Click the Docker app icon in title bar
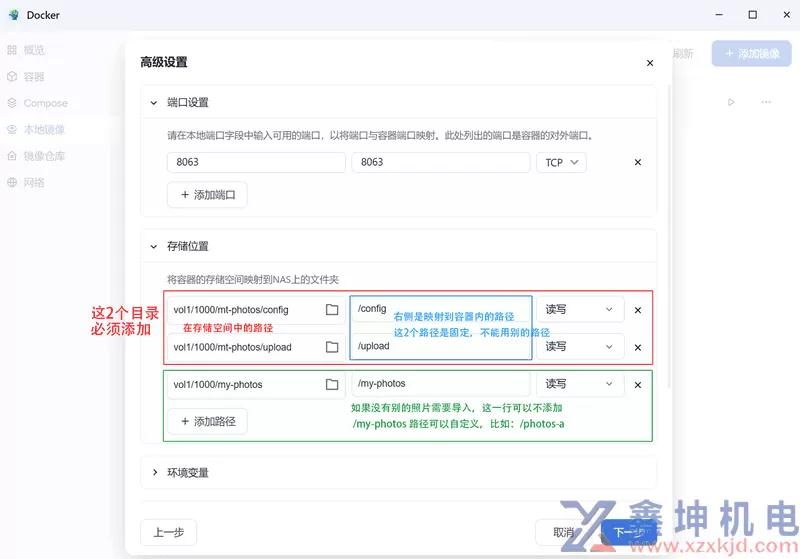Image resolution: width=800 pixels, height=559 pixels. 14,15
